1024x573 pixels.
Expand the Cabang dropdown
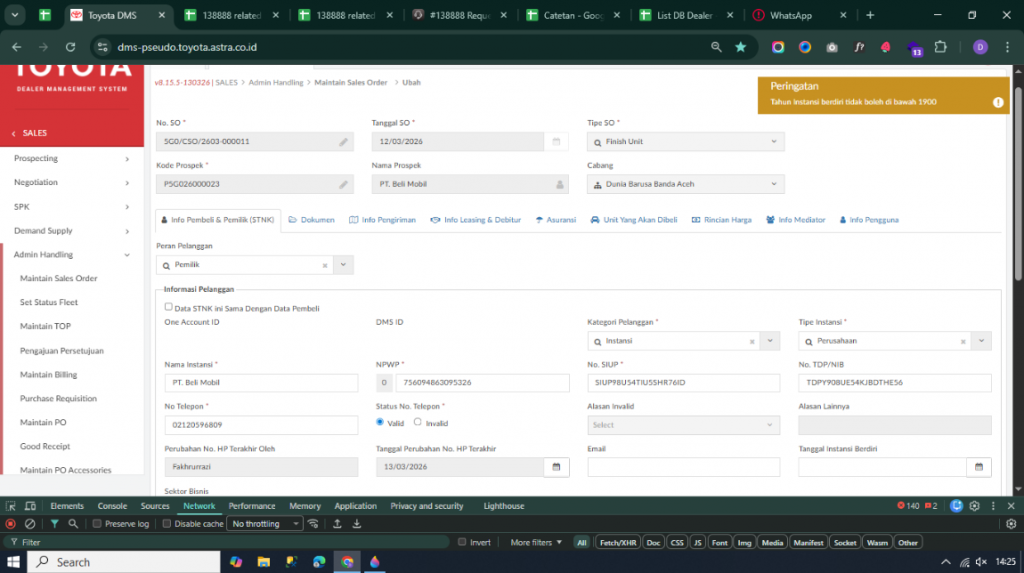tap(771, 184)
